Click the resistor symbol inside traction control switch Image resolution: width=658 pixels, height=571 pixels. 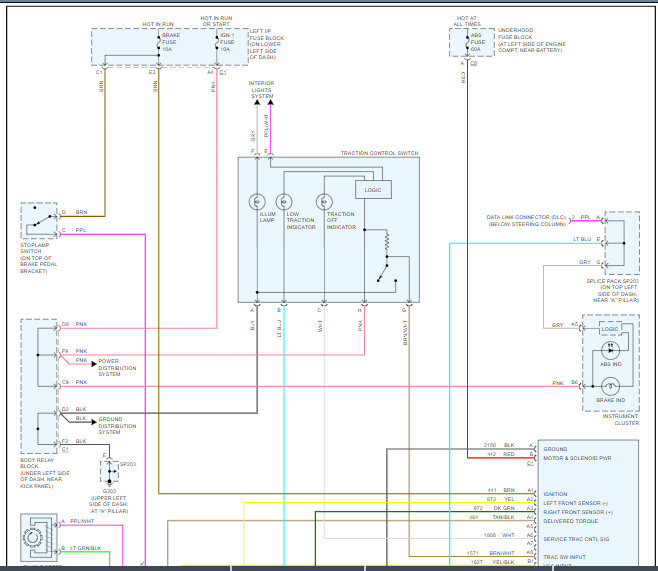pyautogui.click(x=386, y=242)
